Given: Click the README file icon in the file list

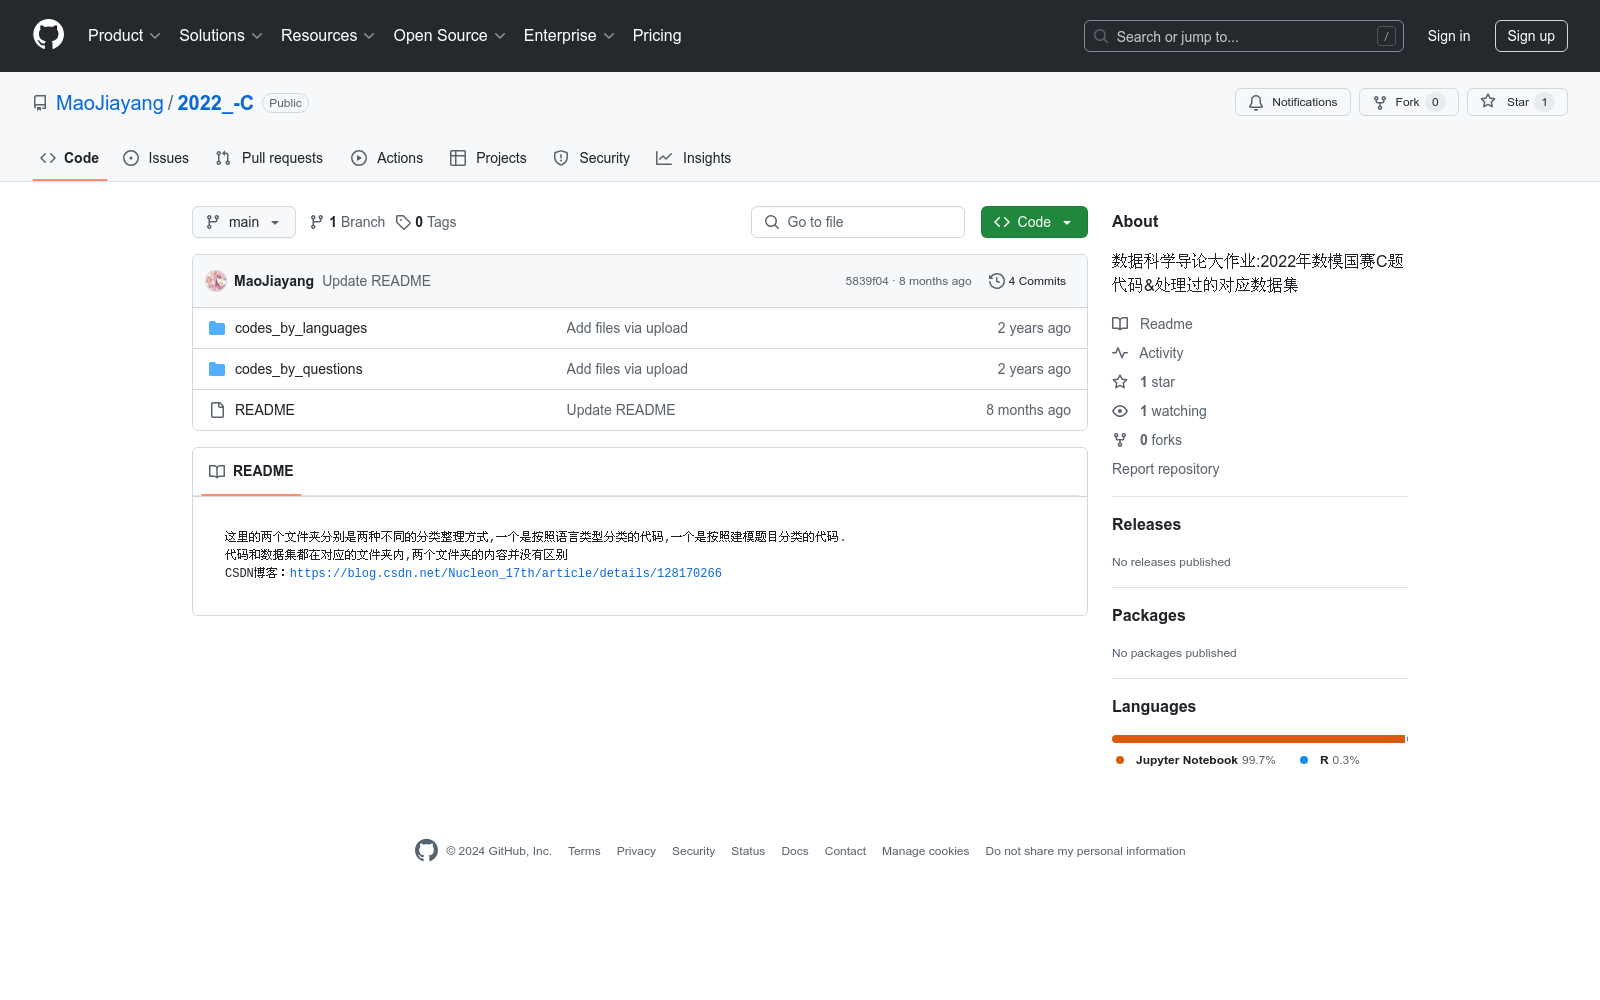Looking at the screenshot, I should [217, 410].
